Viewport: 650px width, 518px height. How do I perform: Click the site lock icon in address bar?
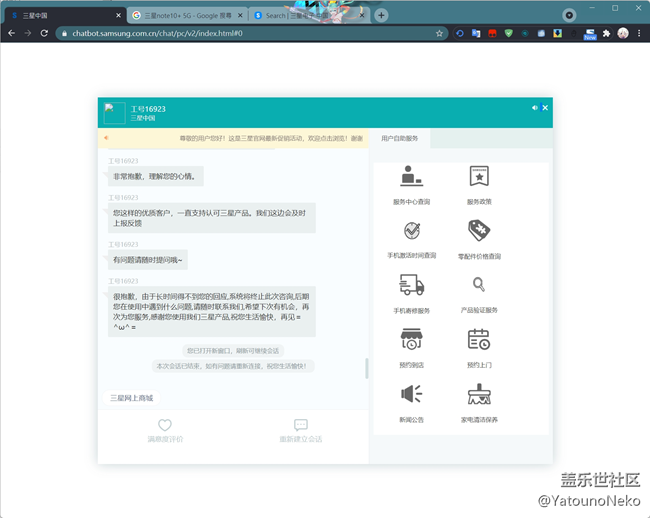tap(64, 33)
